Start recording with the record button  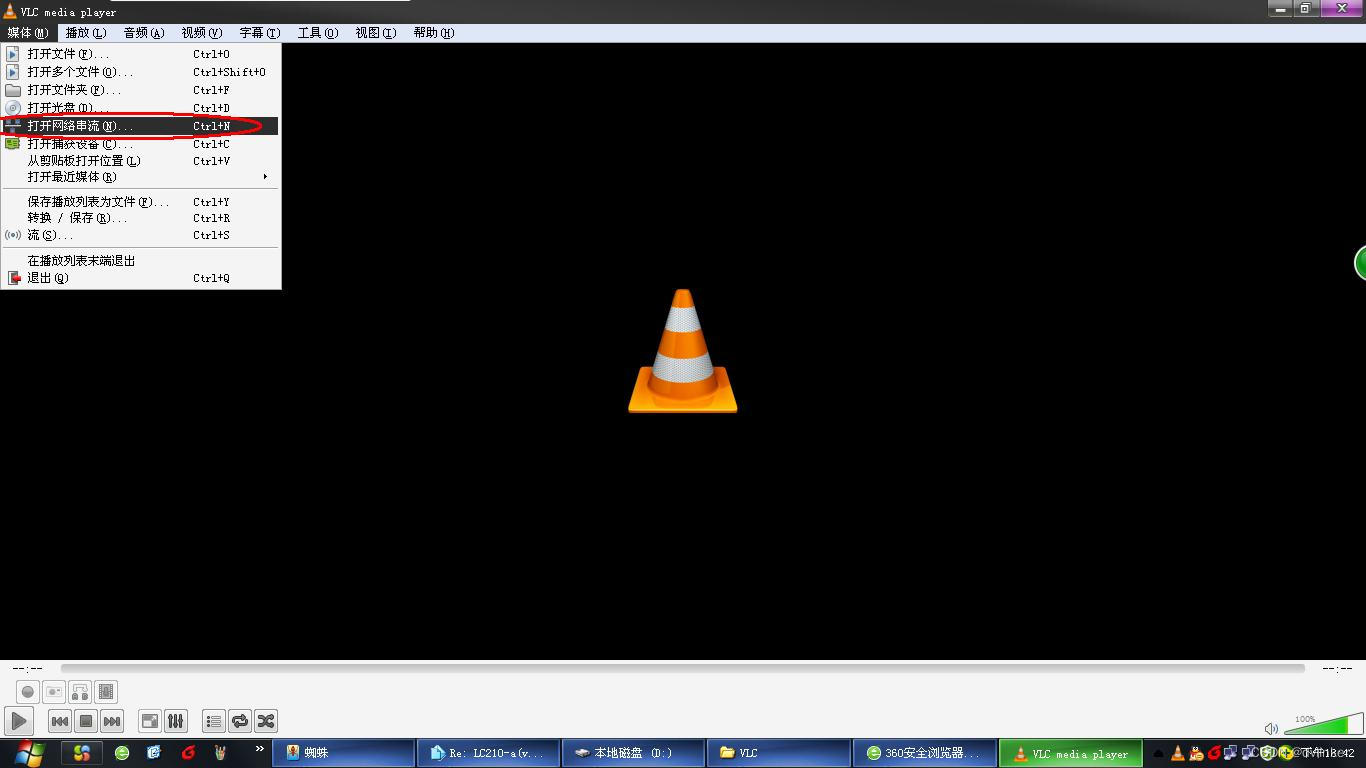[28, 691]
